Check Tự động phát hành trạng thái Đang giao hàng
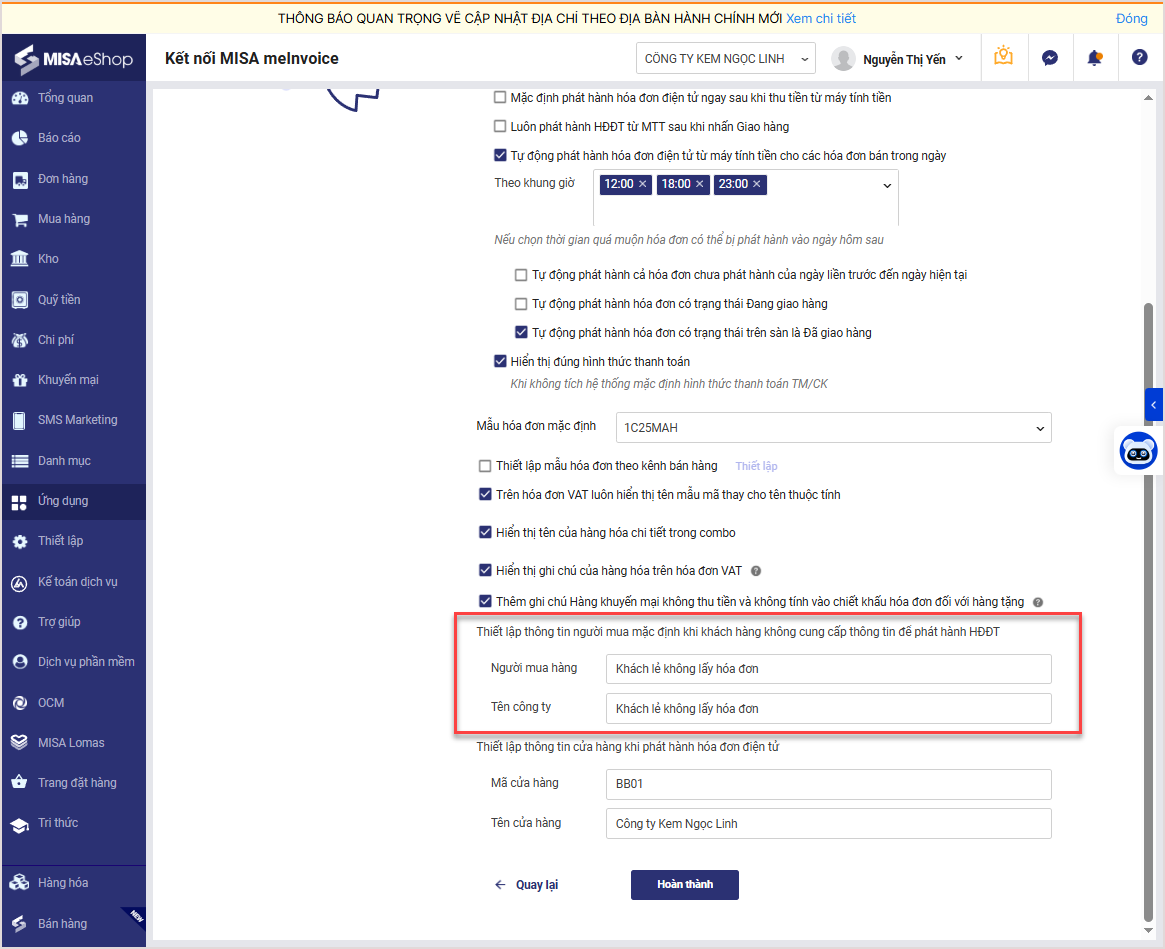 tap(521, 304)
